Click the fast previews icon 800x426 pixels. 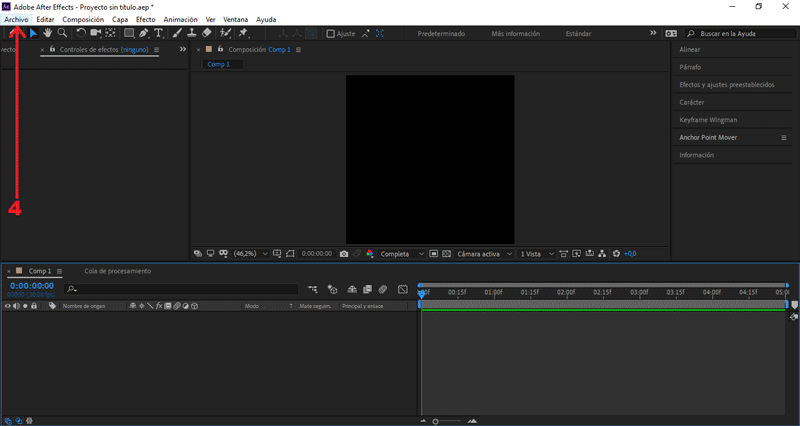pos(577,254)
